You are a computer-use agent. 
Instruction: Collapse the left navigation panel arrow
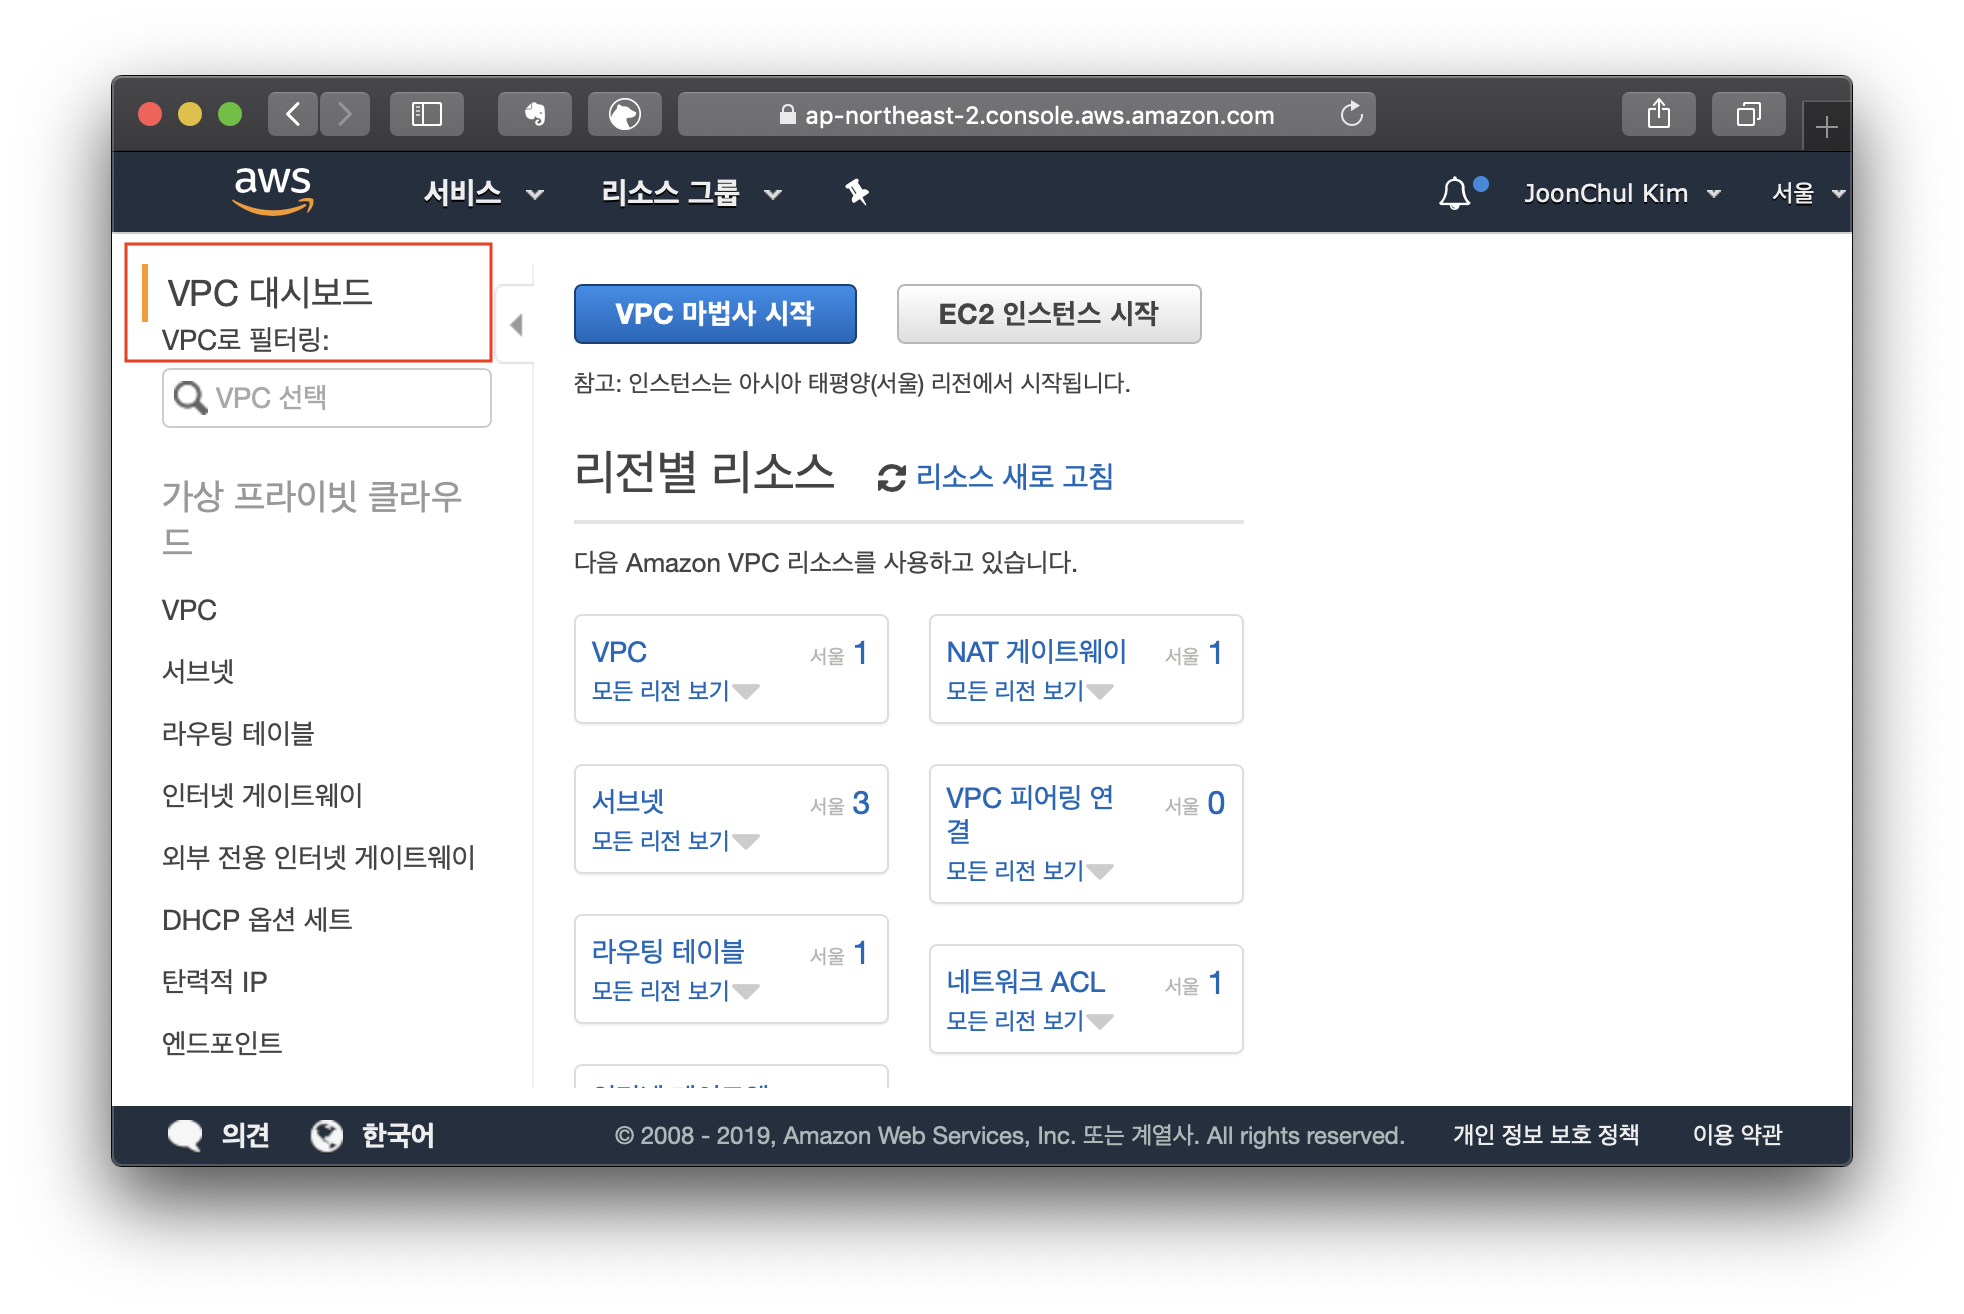(516, 325)
